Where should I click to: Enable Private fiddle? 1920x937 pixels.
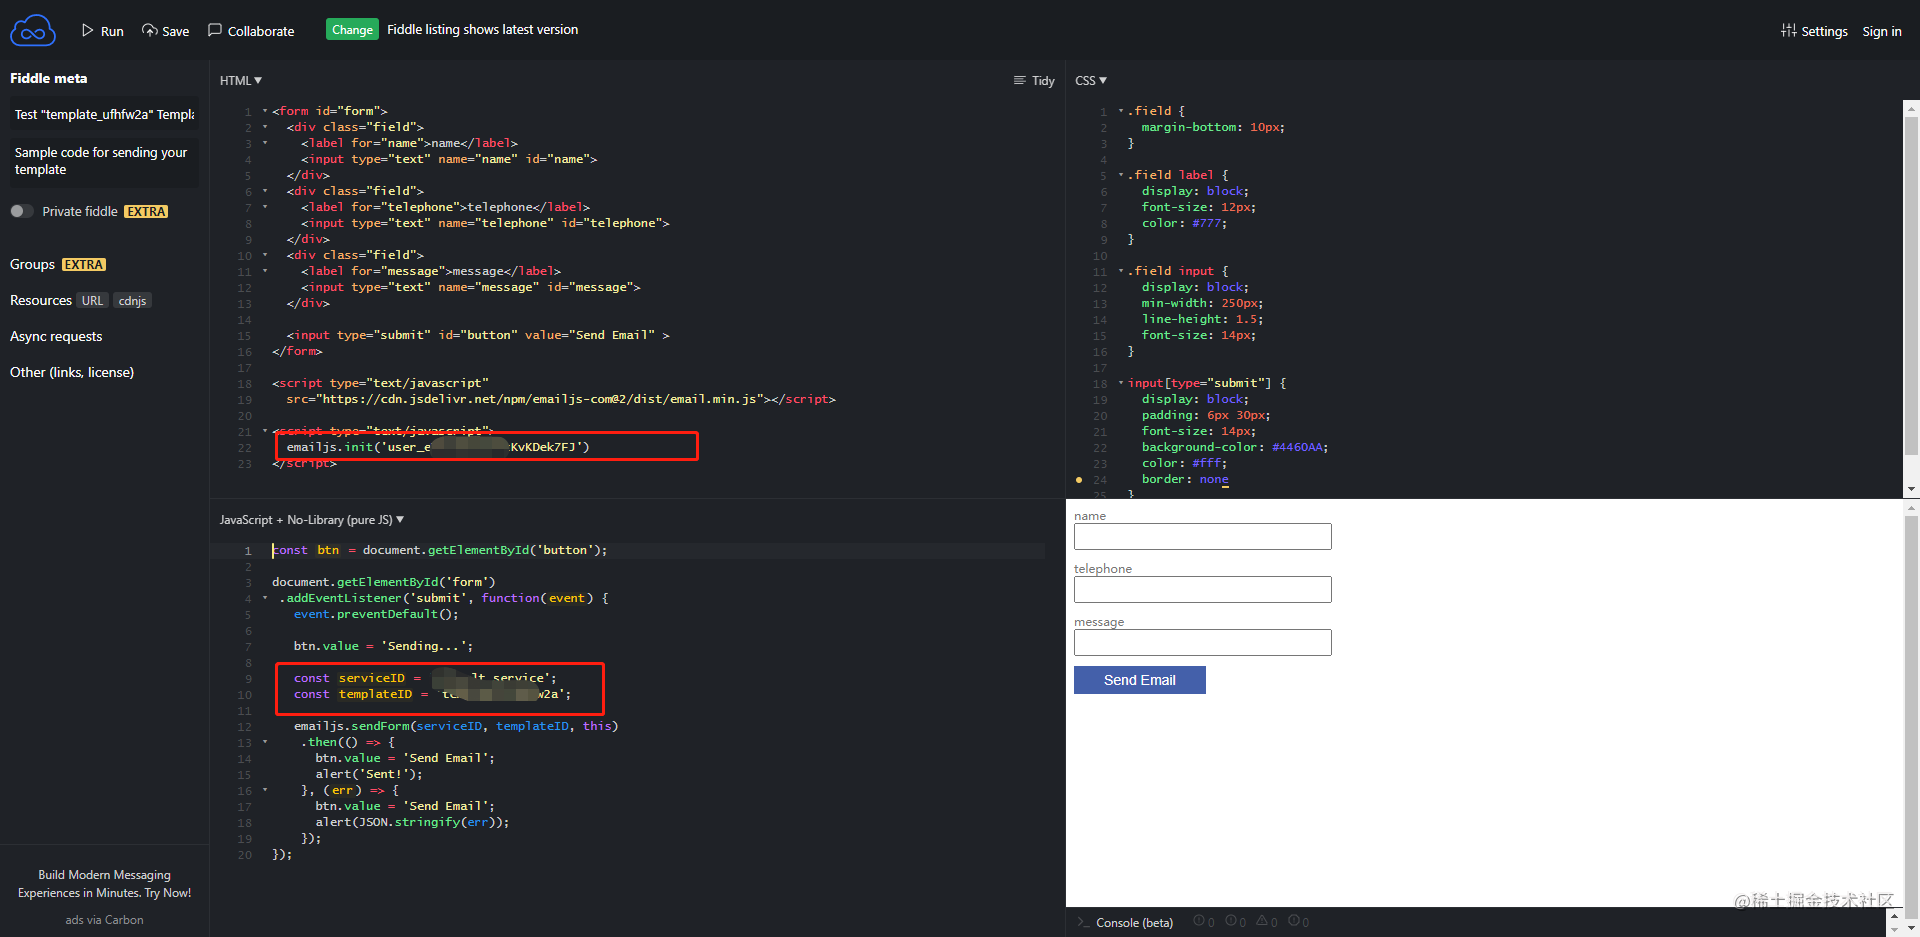pyautogui.click(x=20, y=211)
